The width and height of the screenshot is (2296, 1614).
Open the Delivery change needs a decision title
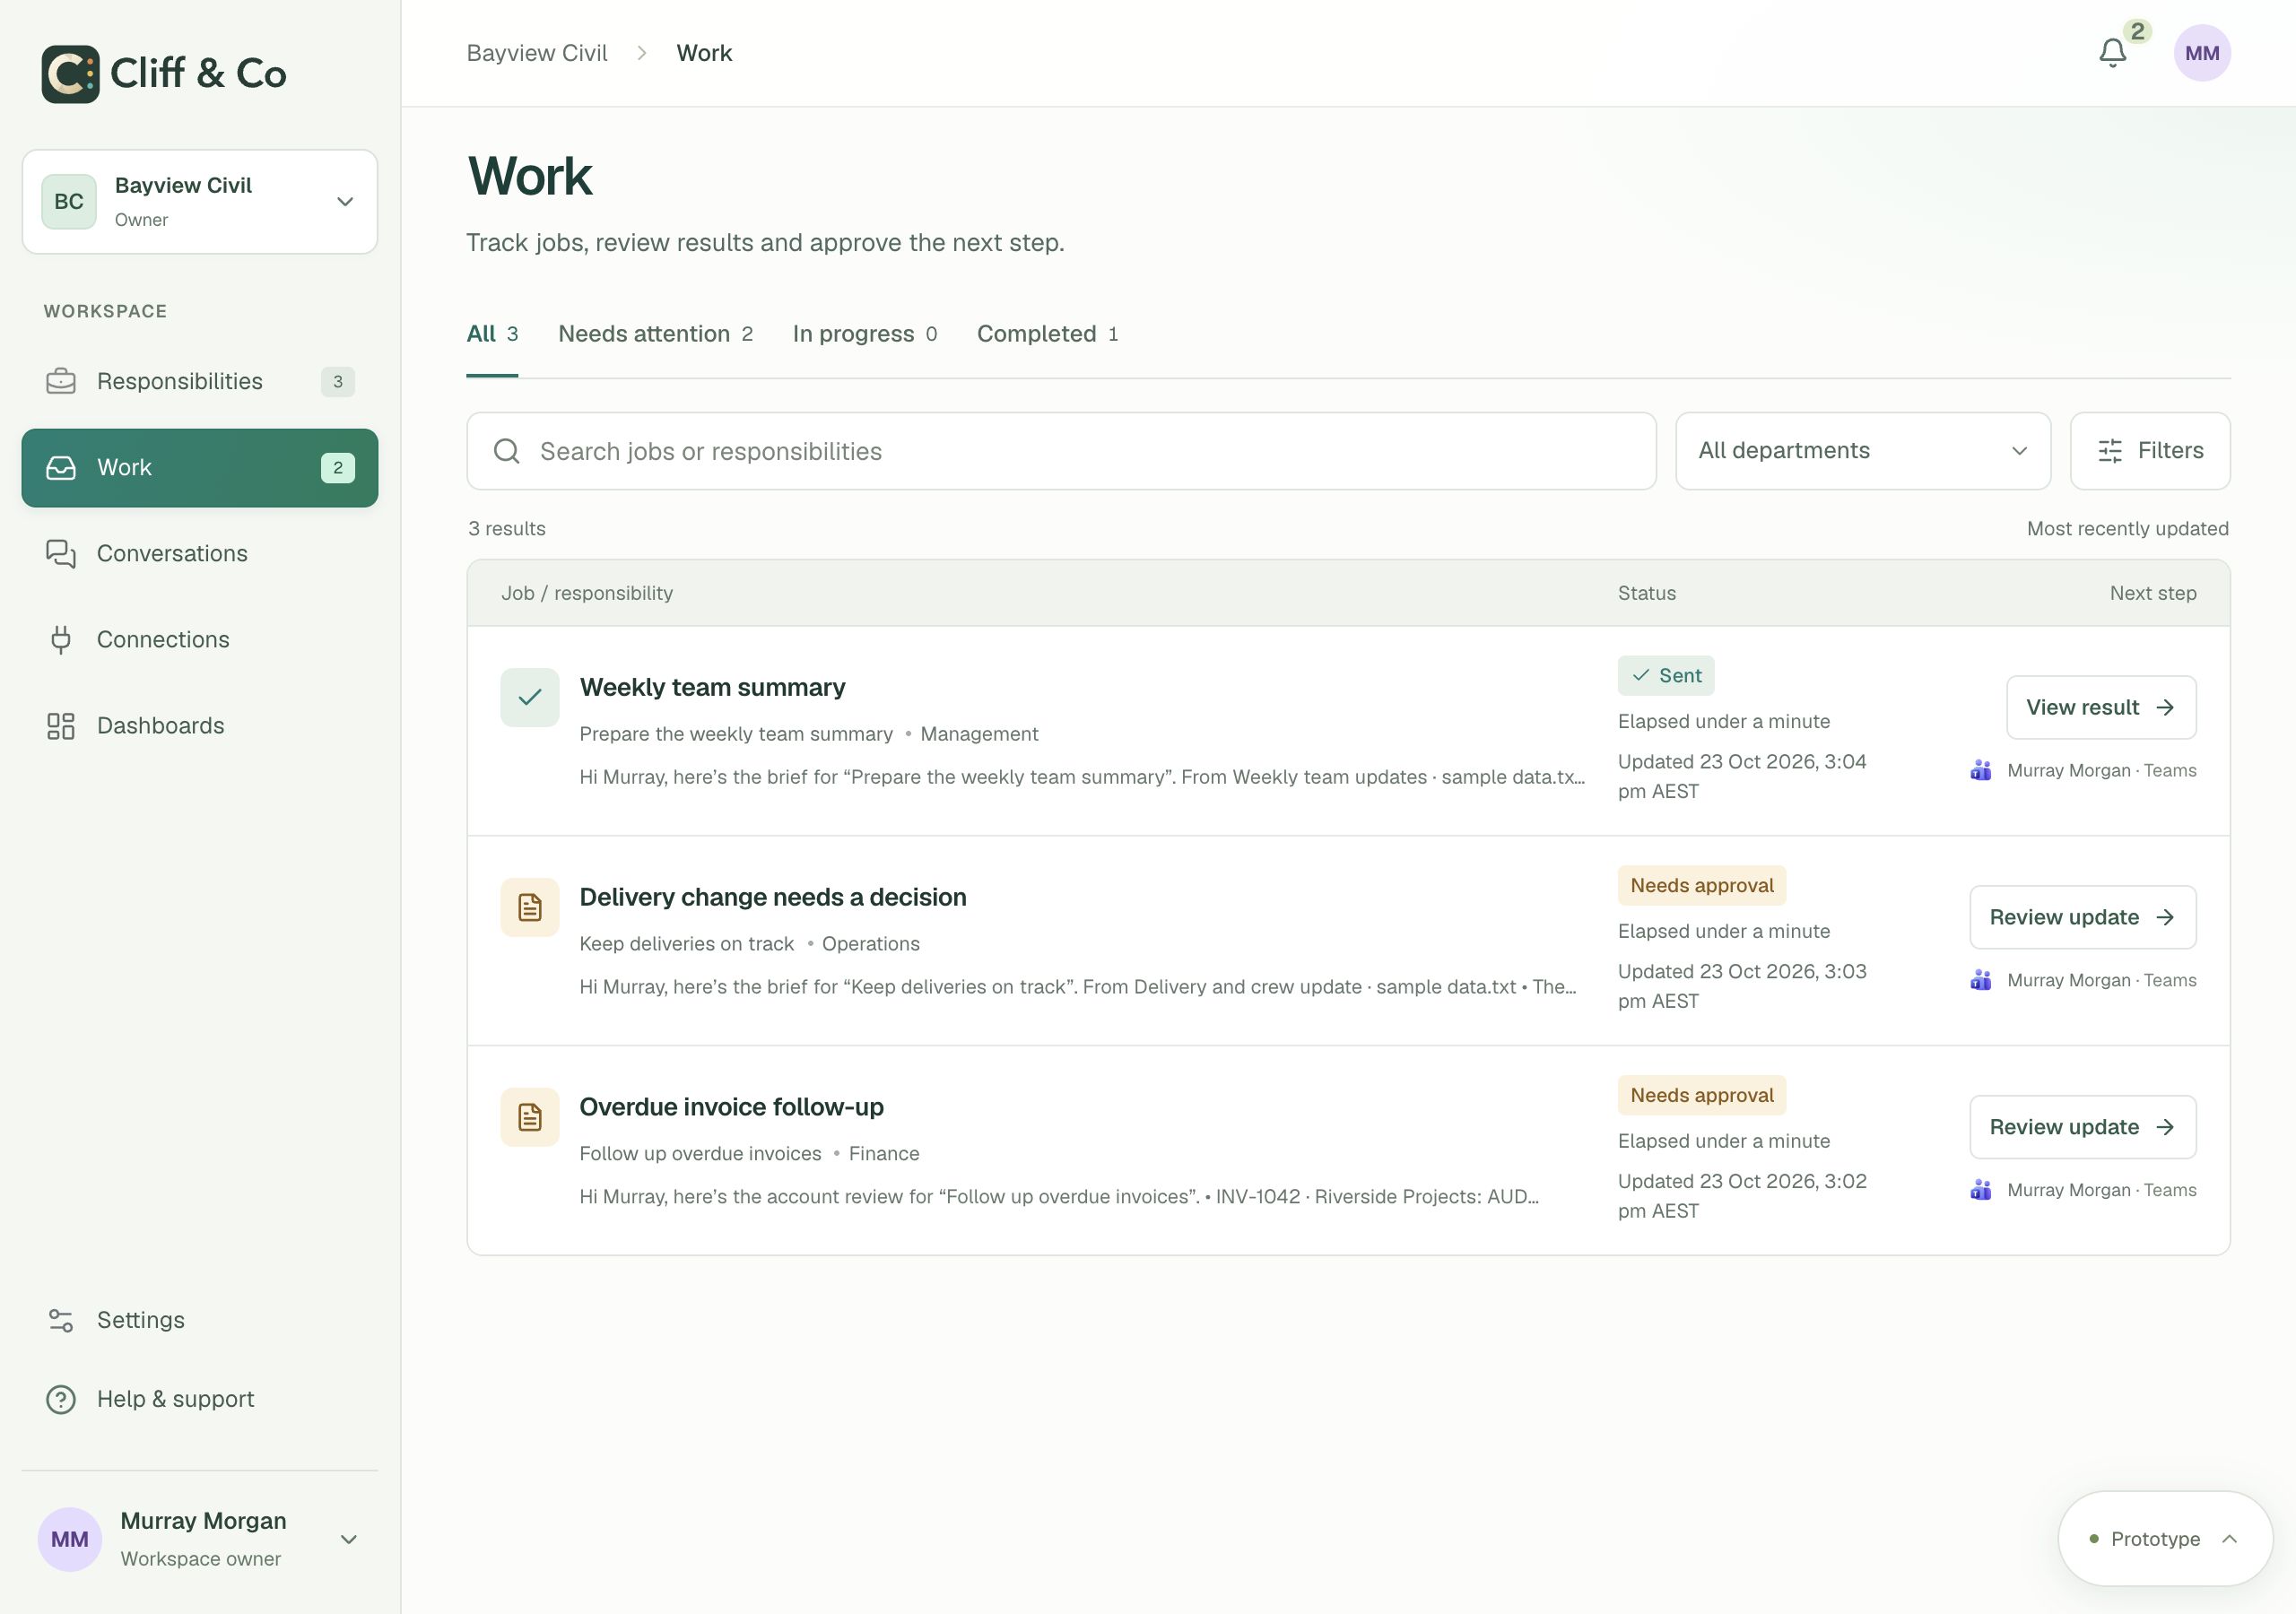point(773,897)
